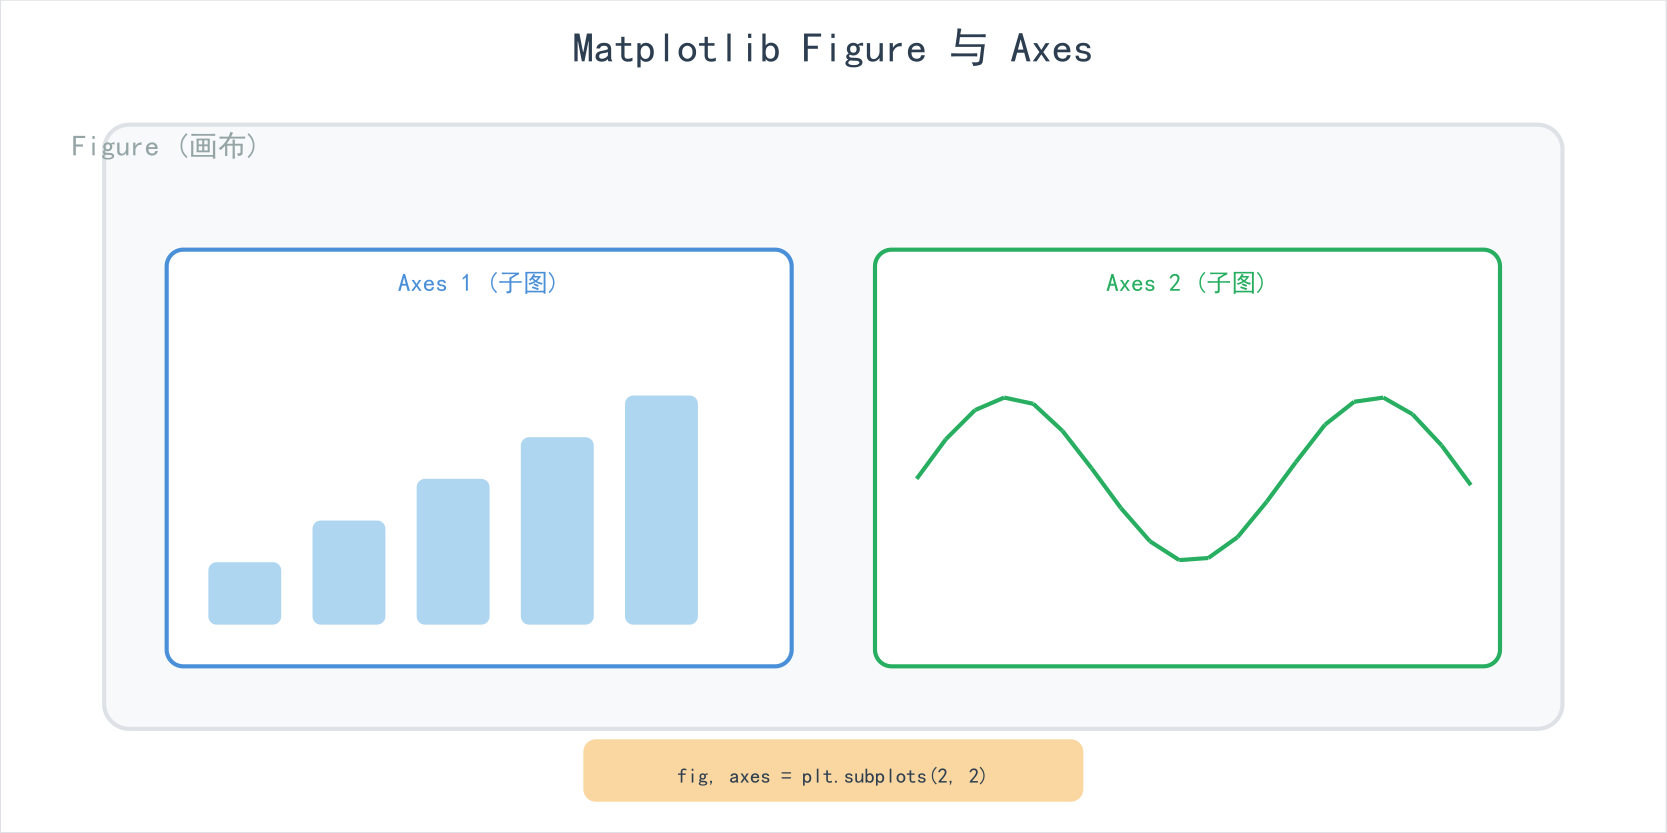Click the left starting point of the green curve
This screenshot has width=1667, height=833.
[x=918, y=477]
